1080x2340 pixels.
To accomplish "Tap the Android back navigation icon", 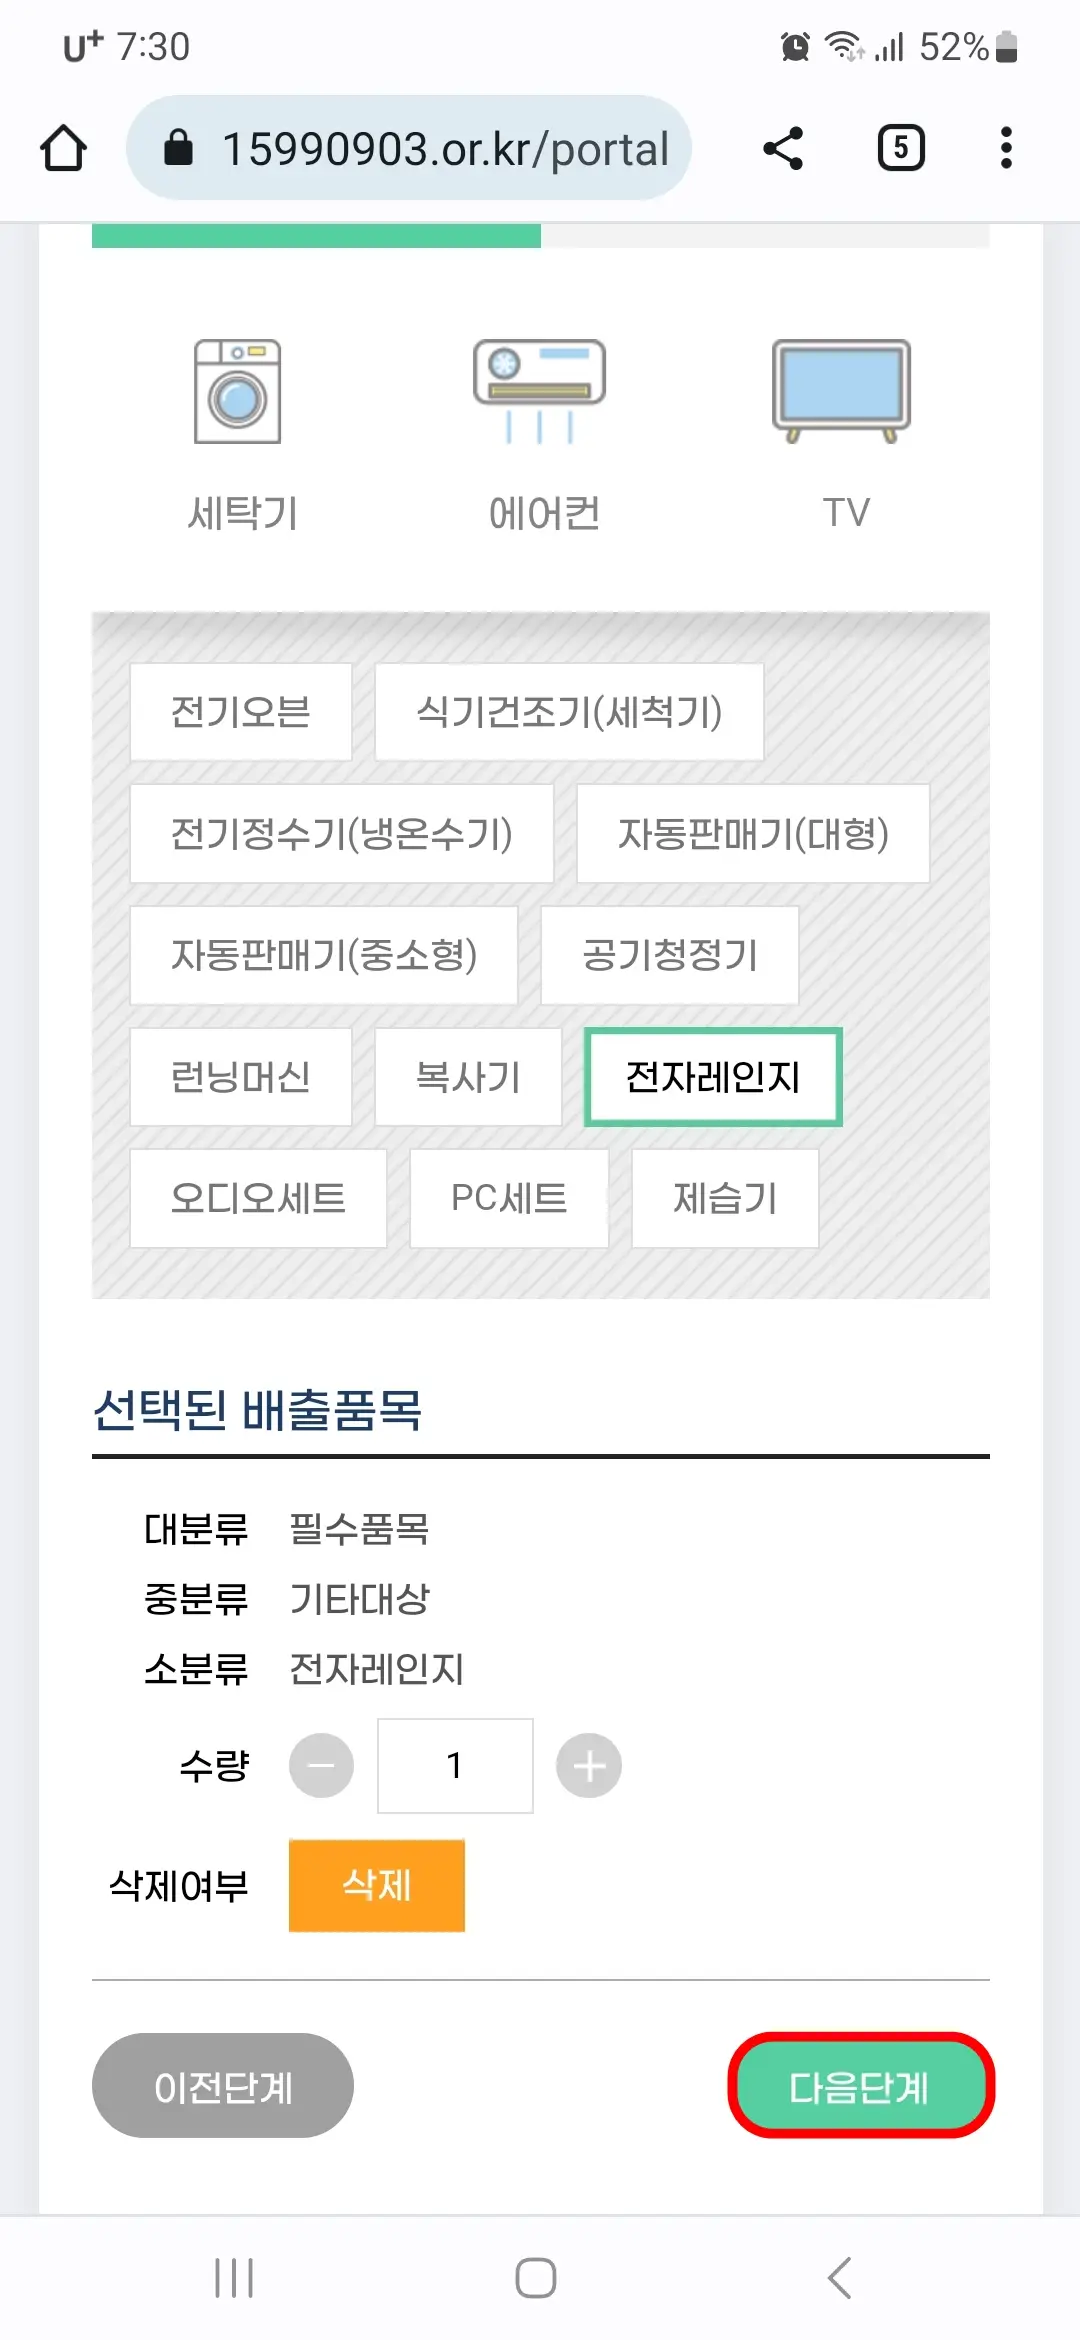I will [838, 2278].
